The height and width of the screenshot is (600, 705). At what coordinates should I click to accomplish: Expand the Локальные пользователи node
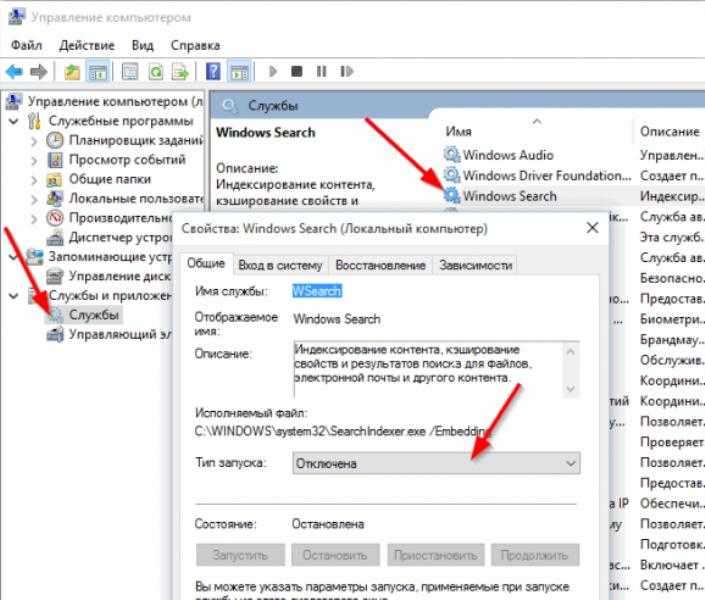click(34, 199)
